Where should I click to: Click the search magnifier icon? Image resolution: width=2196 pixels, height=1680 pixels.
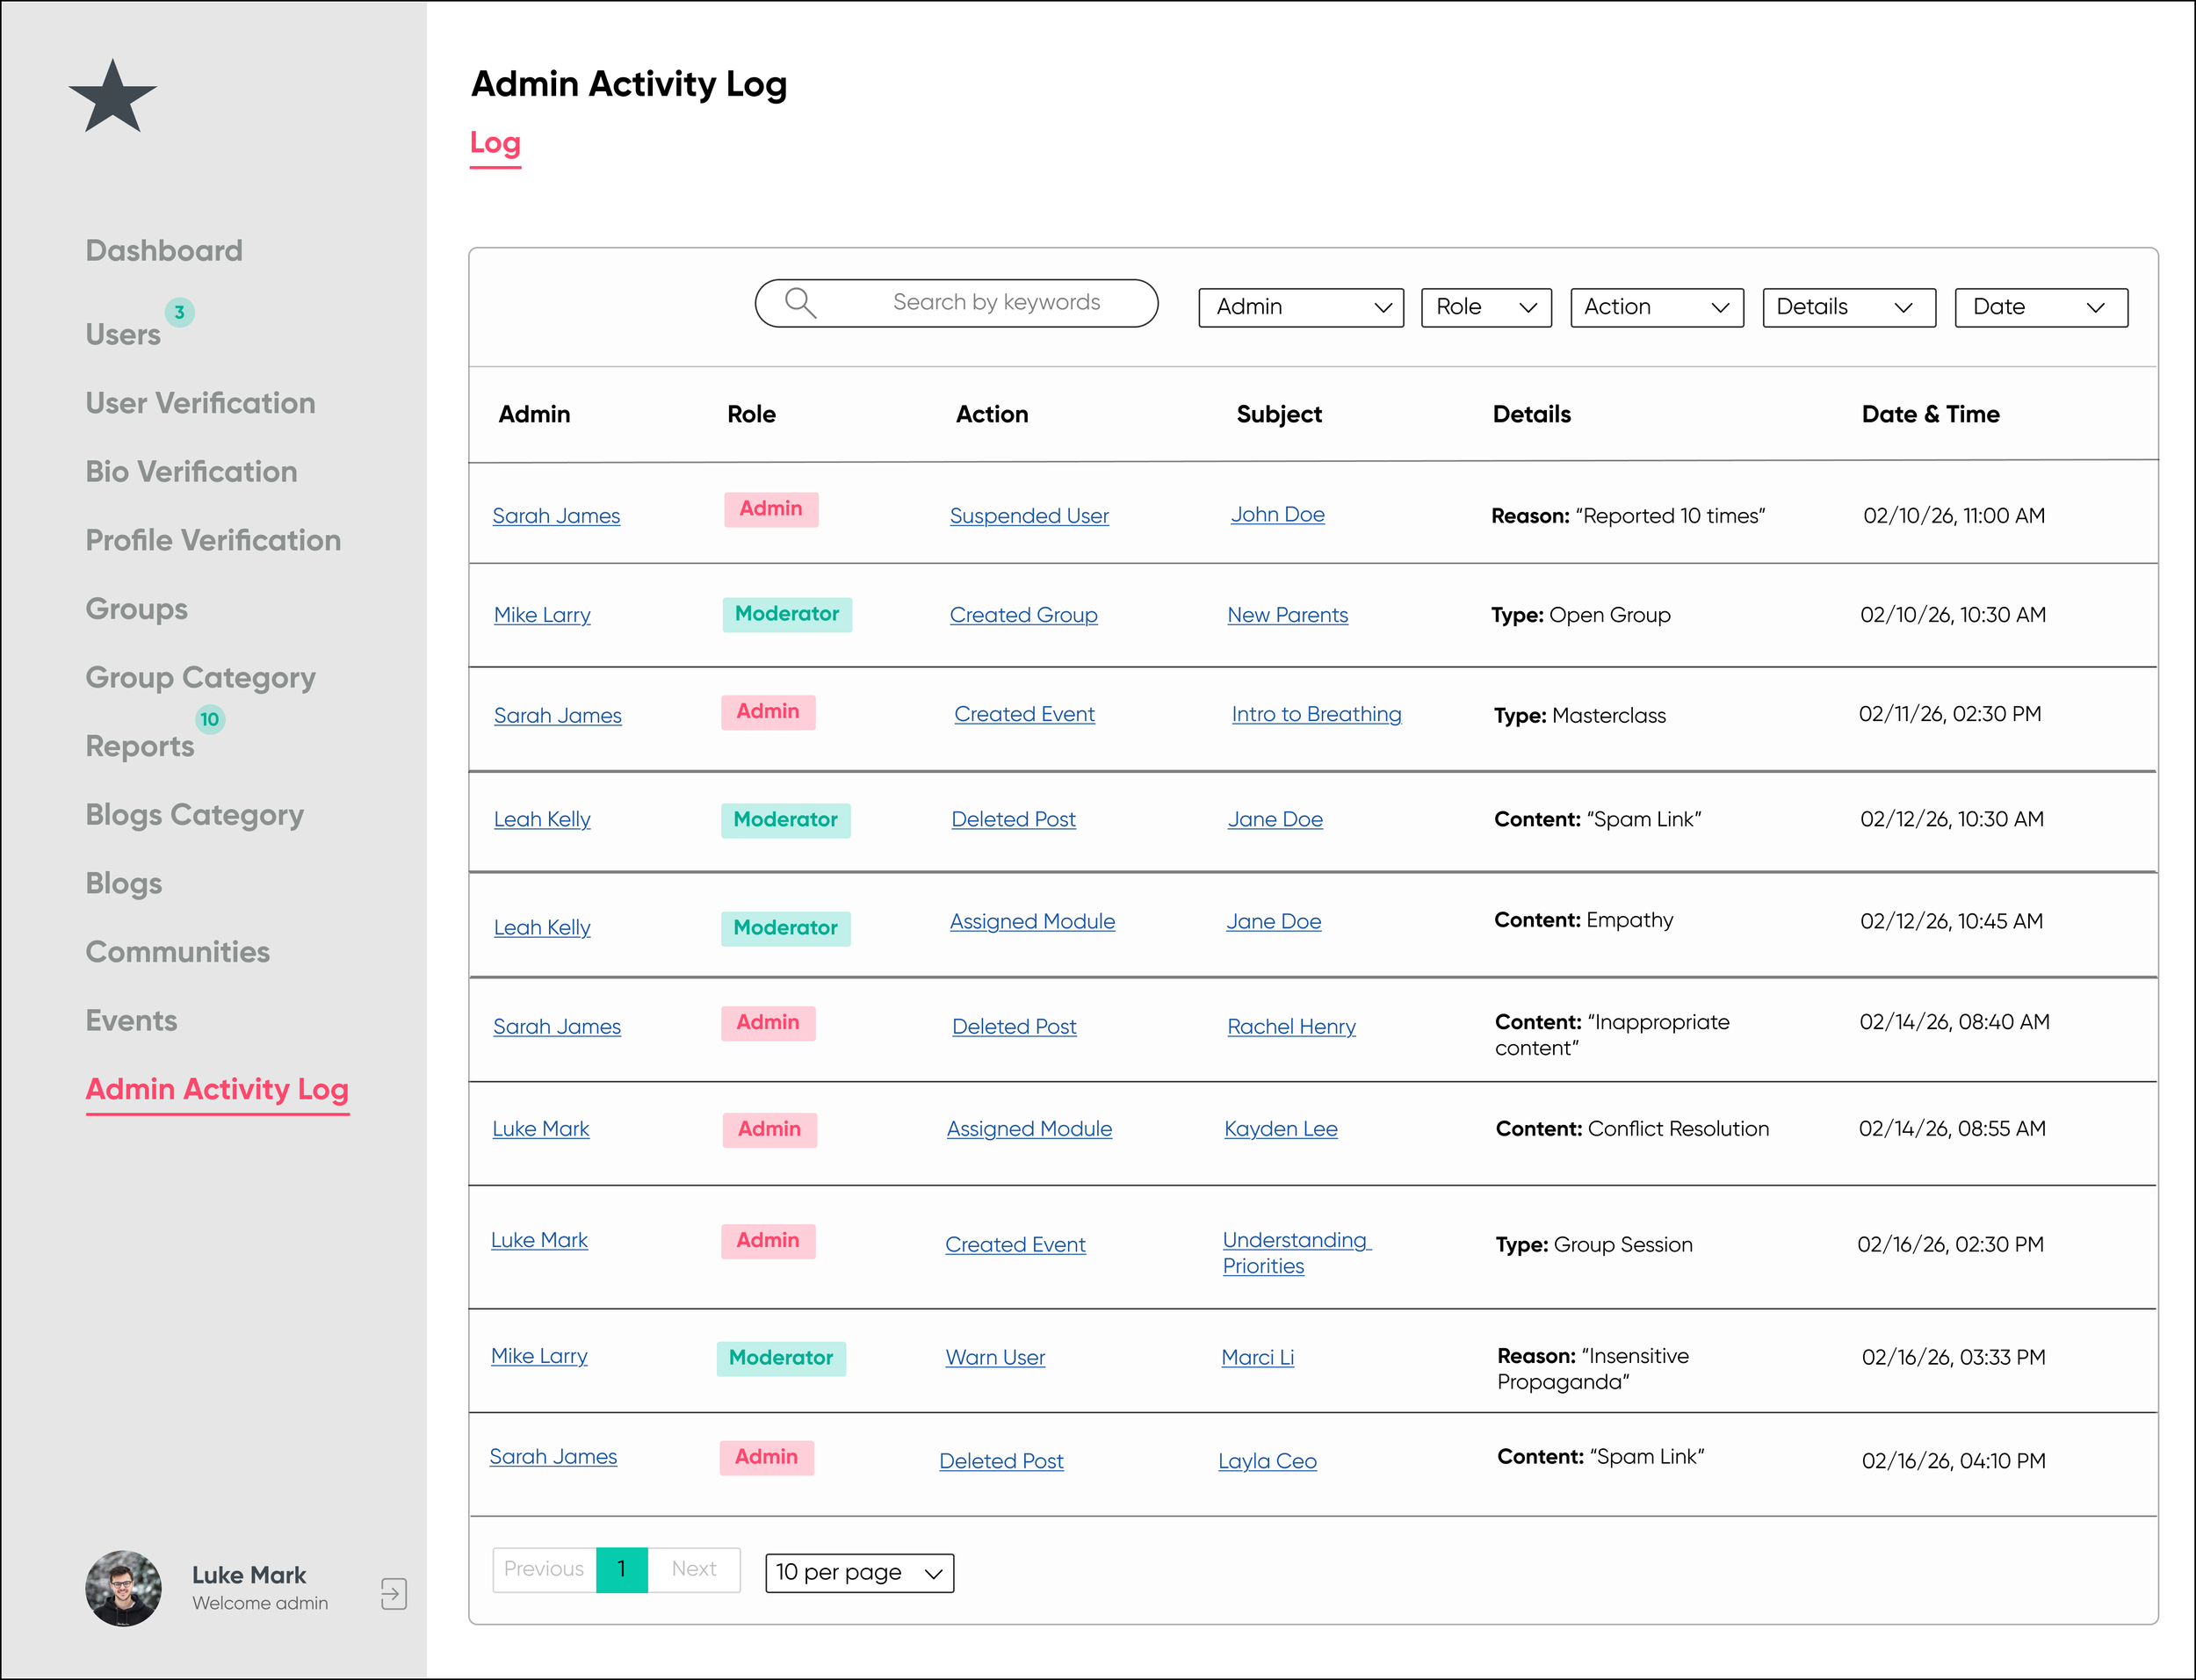click(x=800, y=303)
